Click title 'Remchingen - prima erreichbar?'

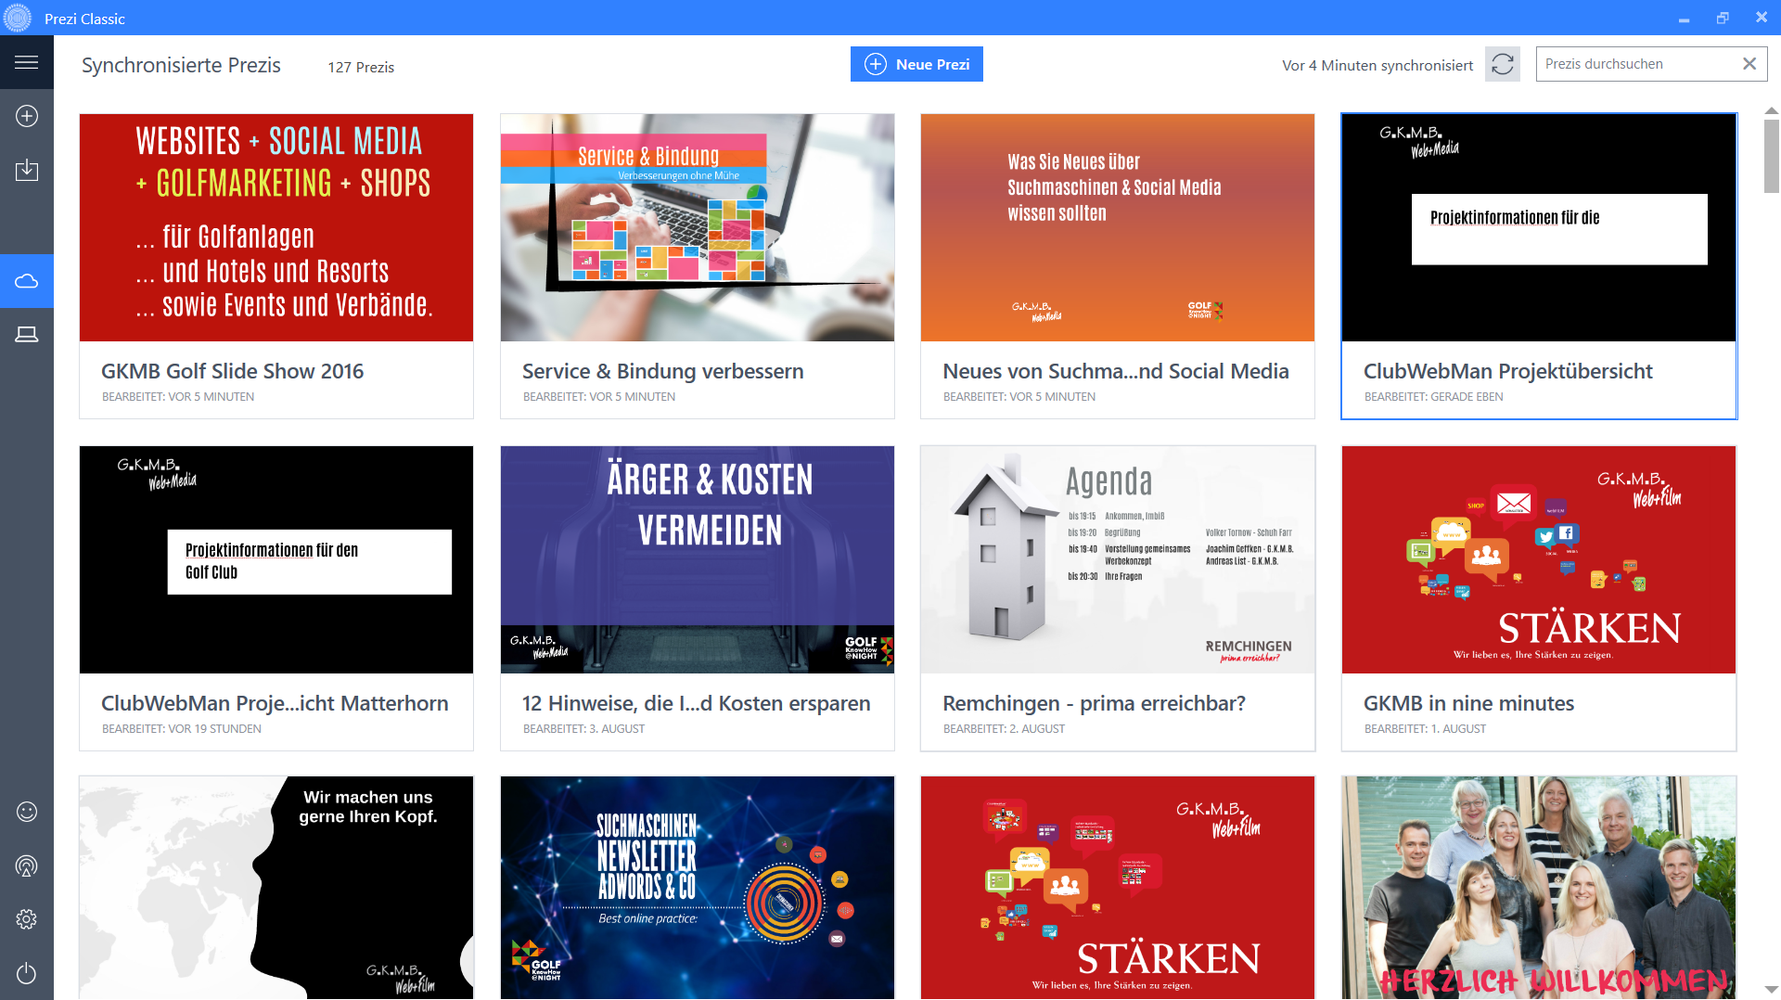pyautogui.click(x=1094, y=703)
